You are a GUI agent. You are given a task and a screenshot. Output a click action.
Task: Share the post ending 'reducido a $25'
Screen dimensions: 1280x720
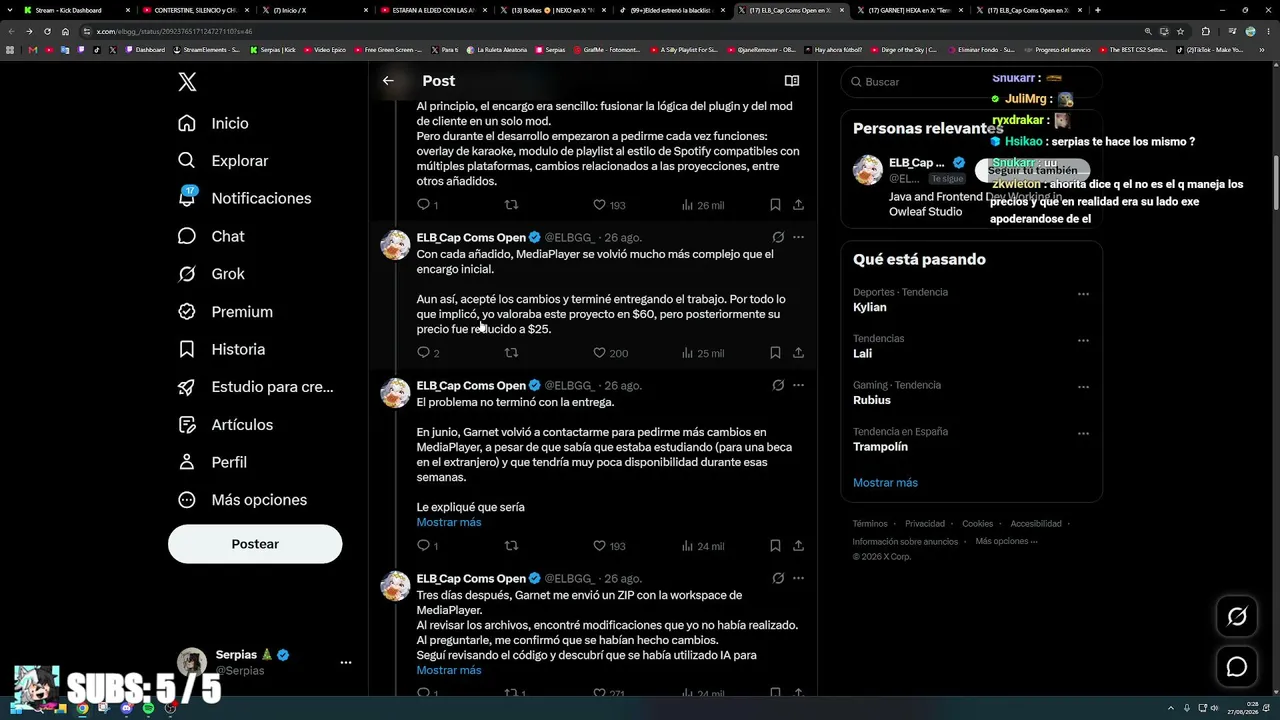[798, 353]
